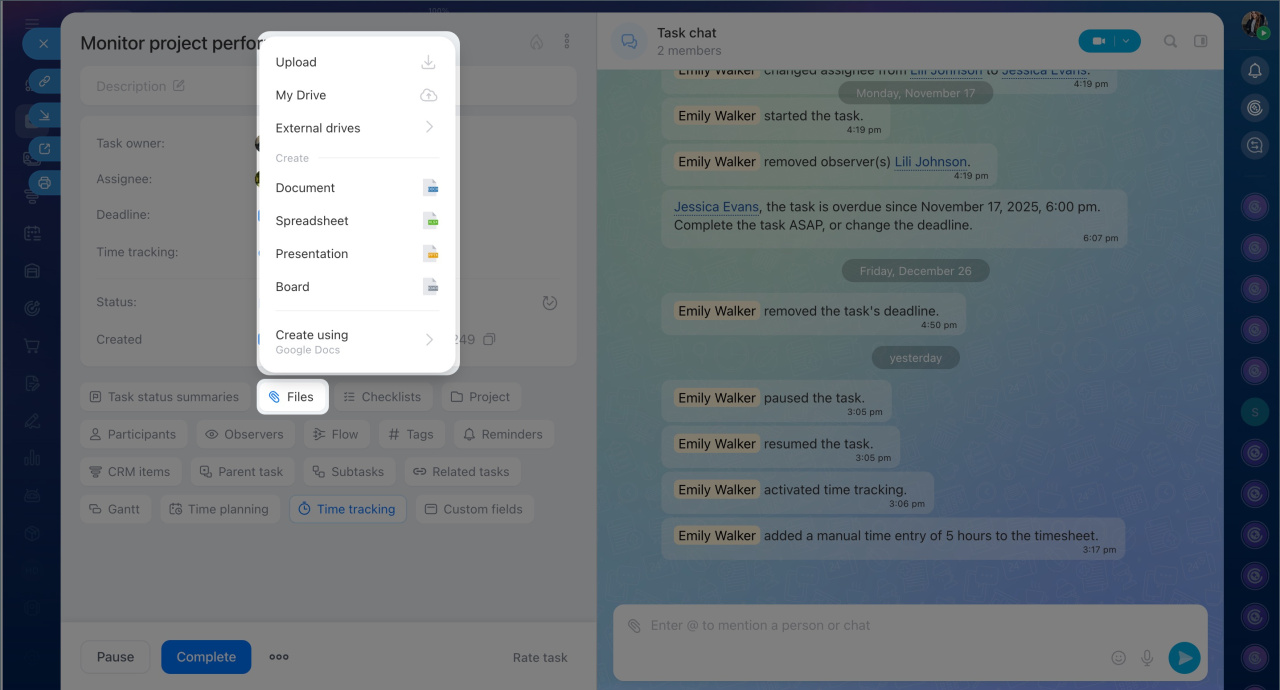Select My Drive in files menu
Screen dimensions: 1280x690
click(356, 95)
